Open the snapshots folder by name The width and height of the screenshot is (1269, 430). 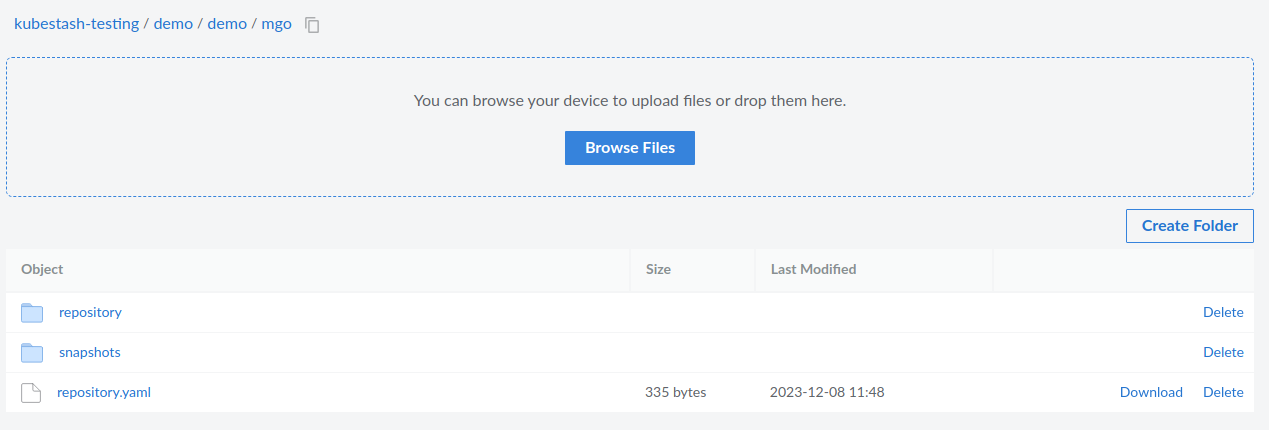pos(89,352)
